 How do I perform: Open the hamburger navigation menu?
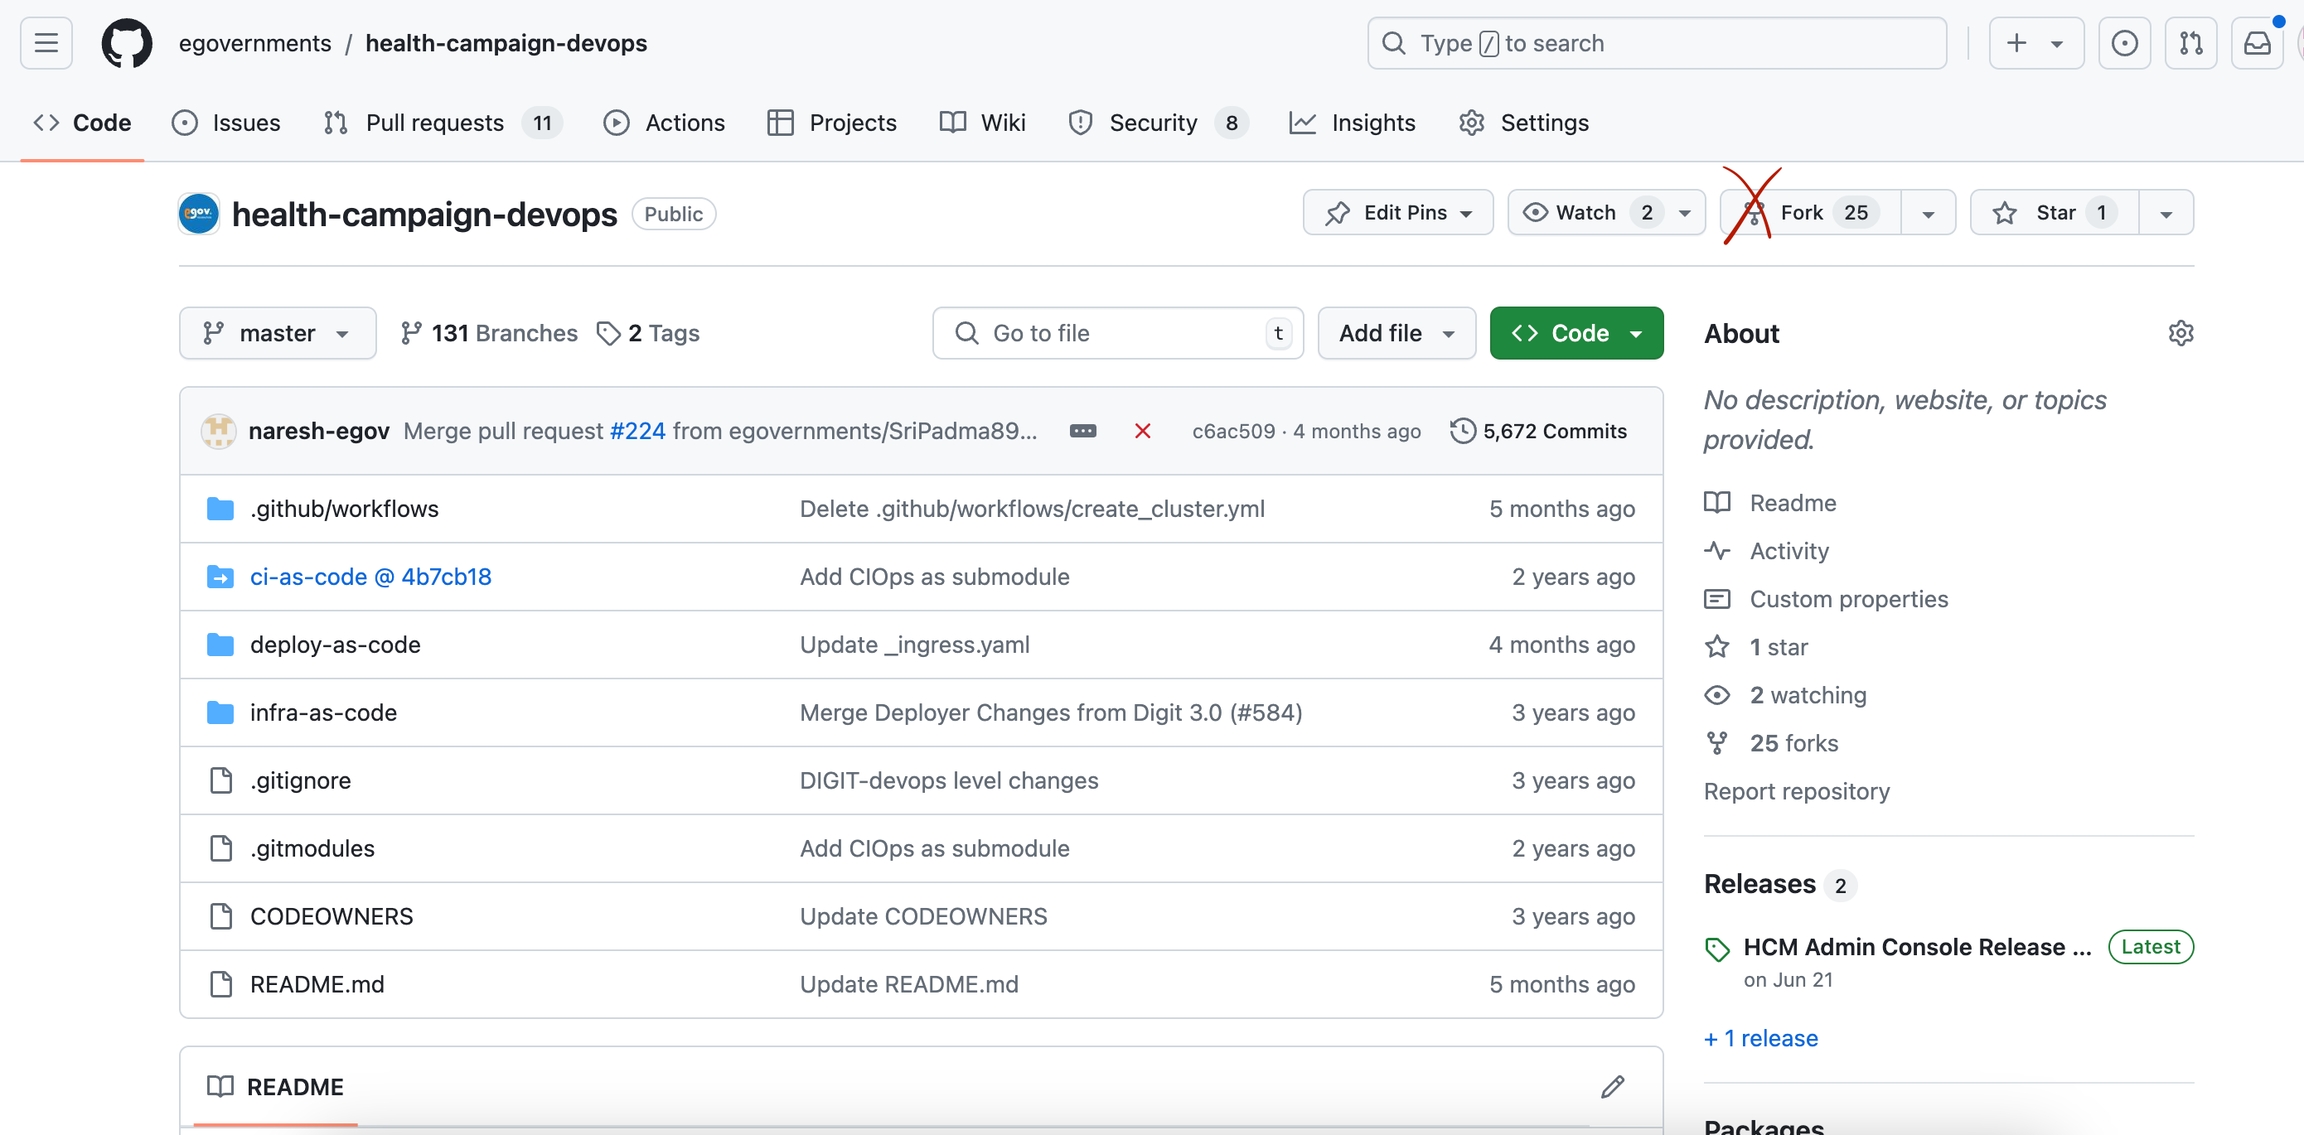click(46, 43)
